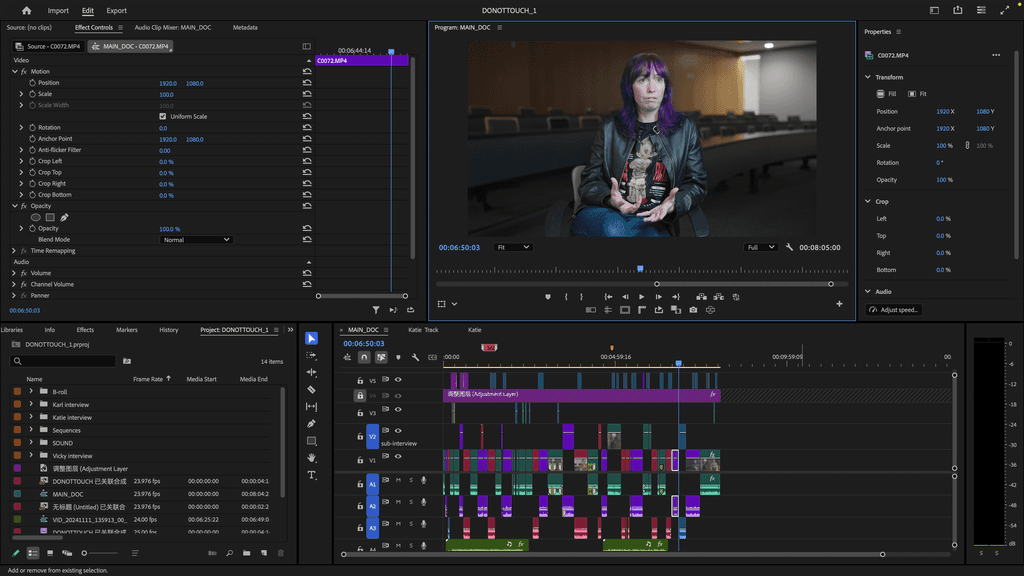Expand the B-roll bin
The image size is (1024, 576).
[31, 392]
